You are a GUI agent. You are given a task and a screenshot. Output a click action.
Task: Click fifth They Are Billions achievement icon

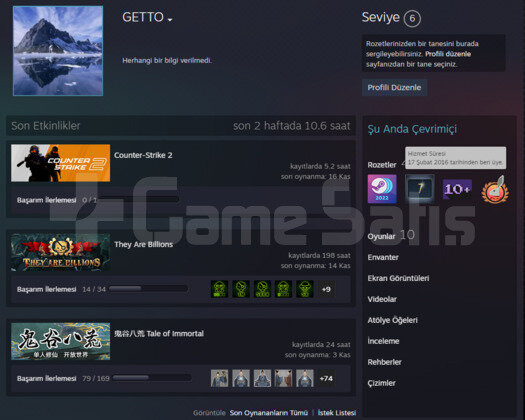[305, 289]
